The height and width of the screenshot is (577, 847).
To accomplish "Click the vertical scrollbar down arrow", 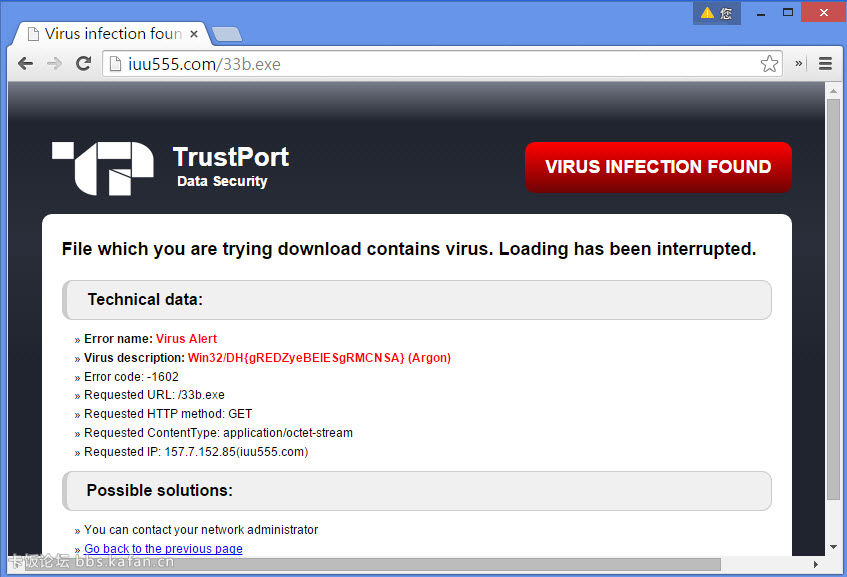I will 834,547.
